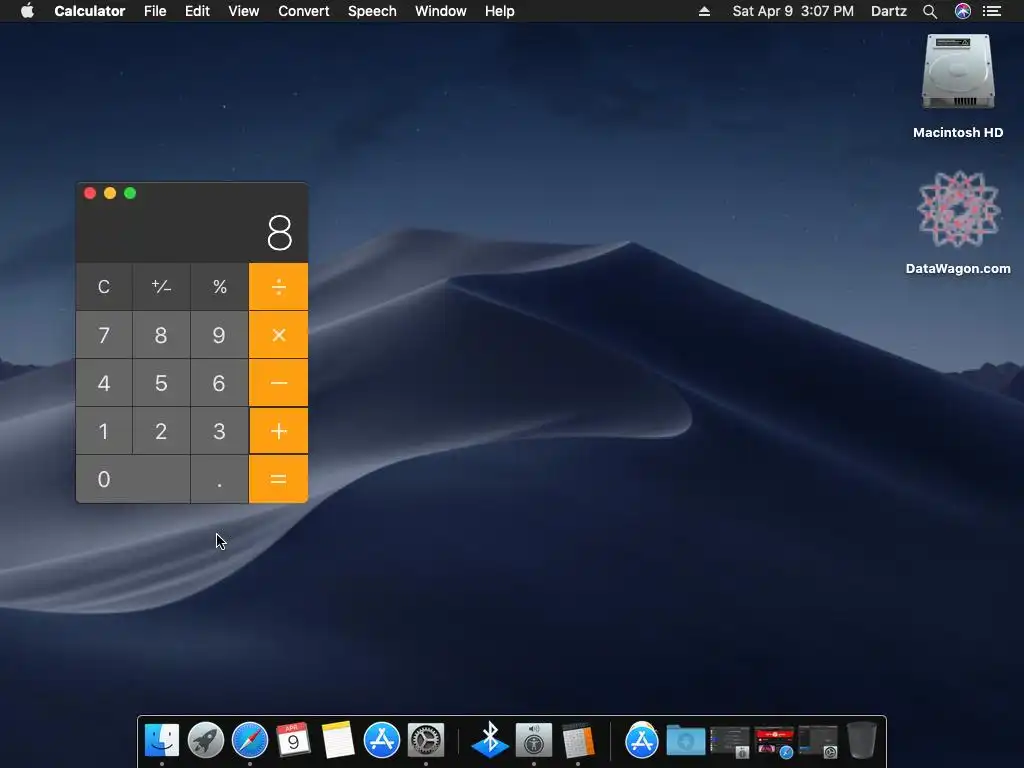Tap the 7 digit key
1024x768 pixels.
pyautogui.click(x=104, y=335)
